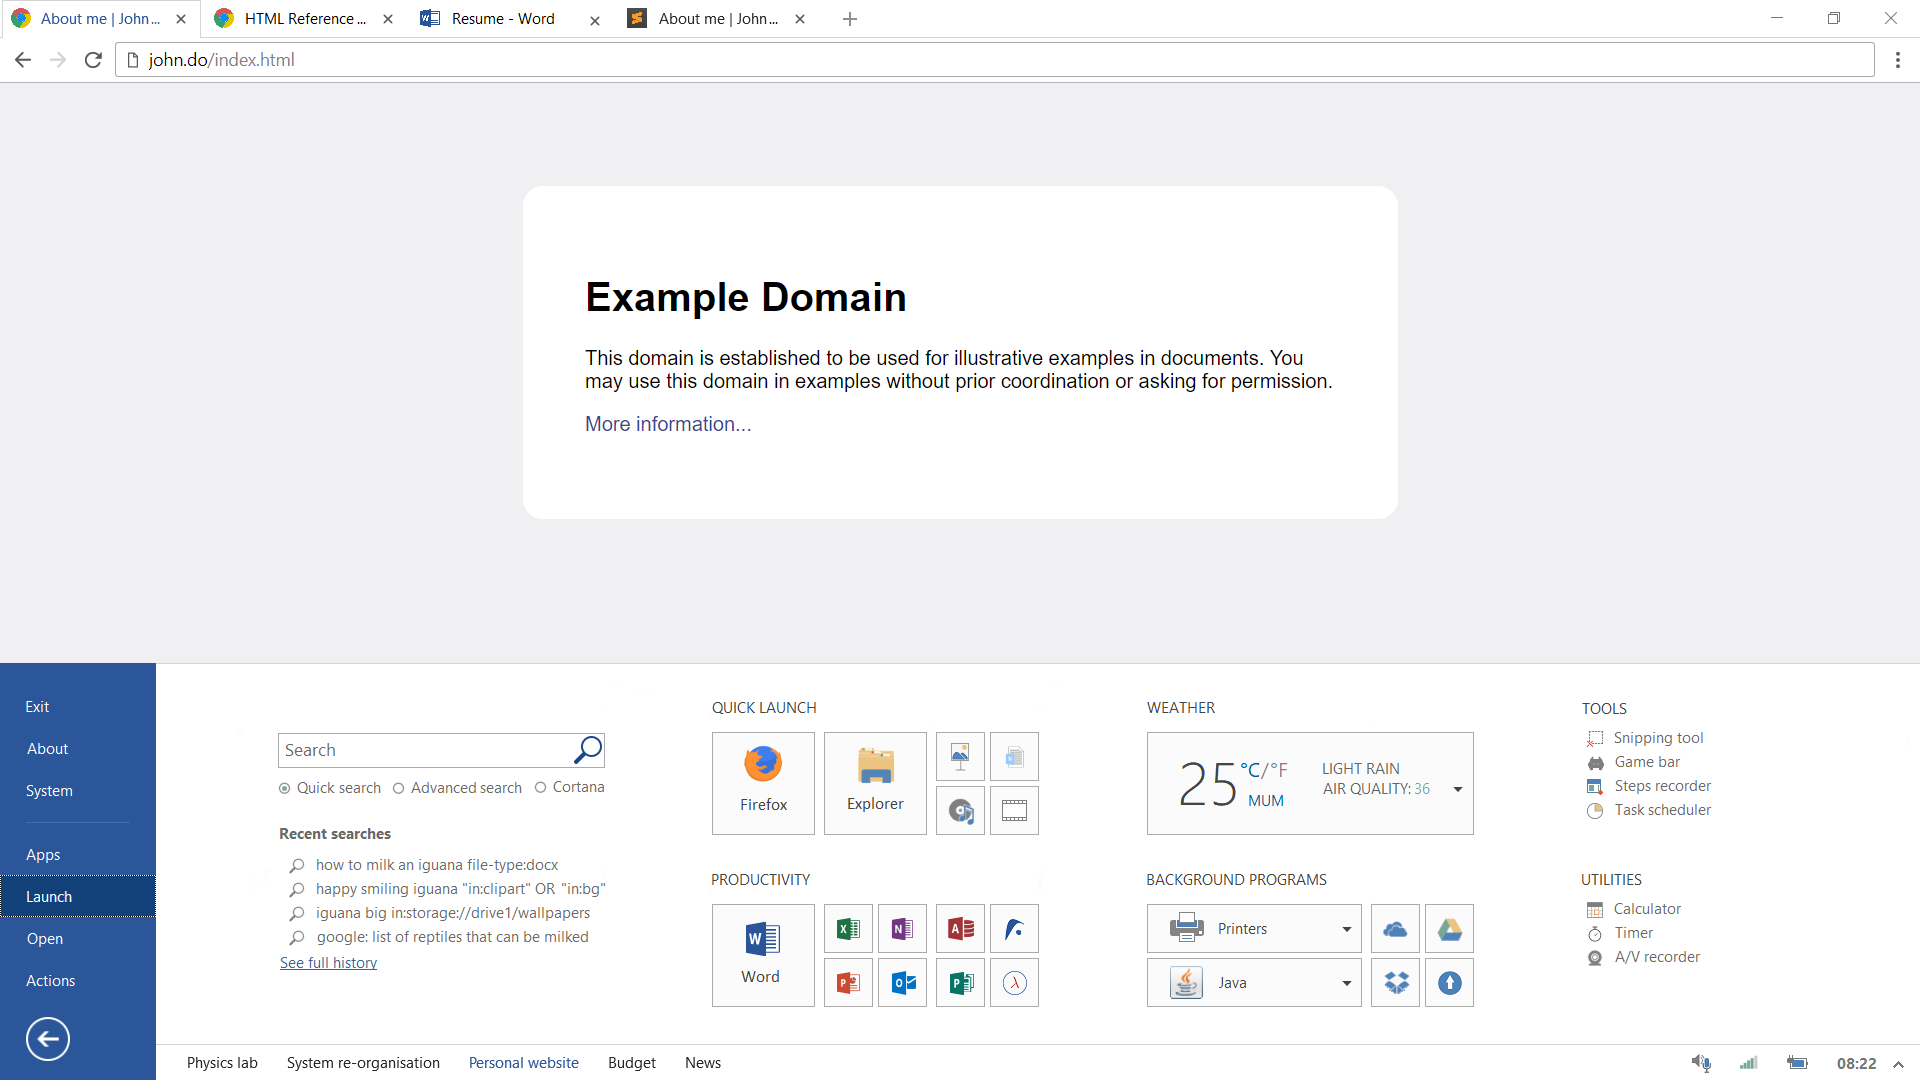
Task: Select the Advanced search radio button
Action: click(399, 788)
